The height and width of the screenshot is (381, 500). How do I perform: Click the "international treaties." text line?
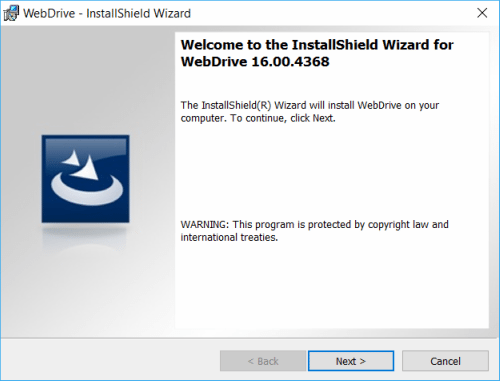point(229,237)
